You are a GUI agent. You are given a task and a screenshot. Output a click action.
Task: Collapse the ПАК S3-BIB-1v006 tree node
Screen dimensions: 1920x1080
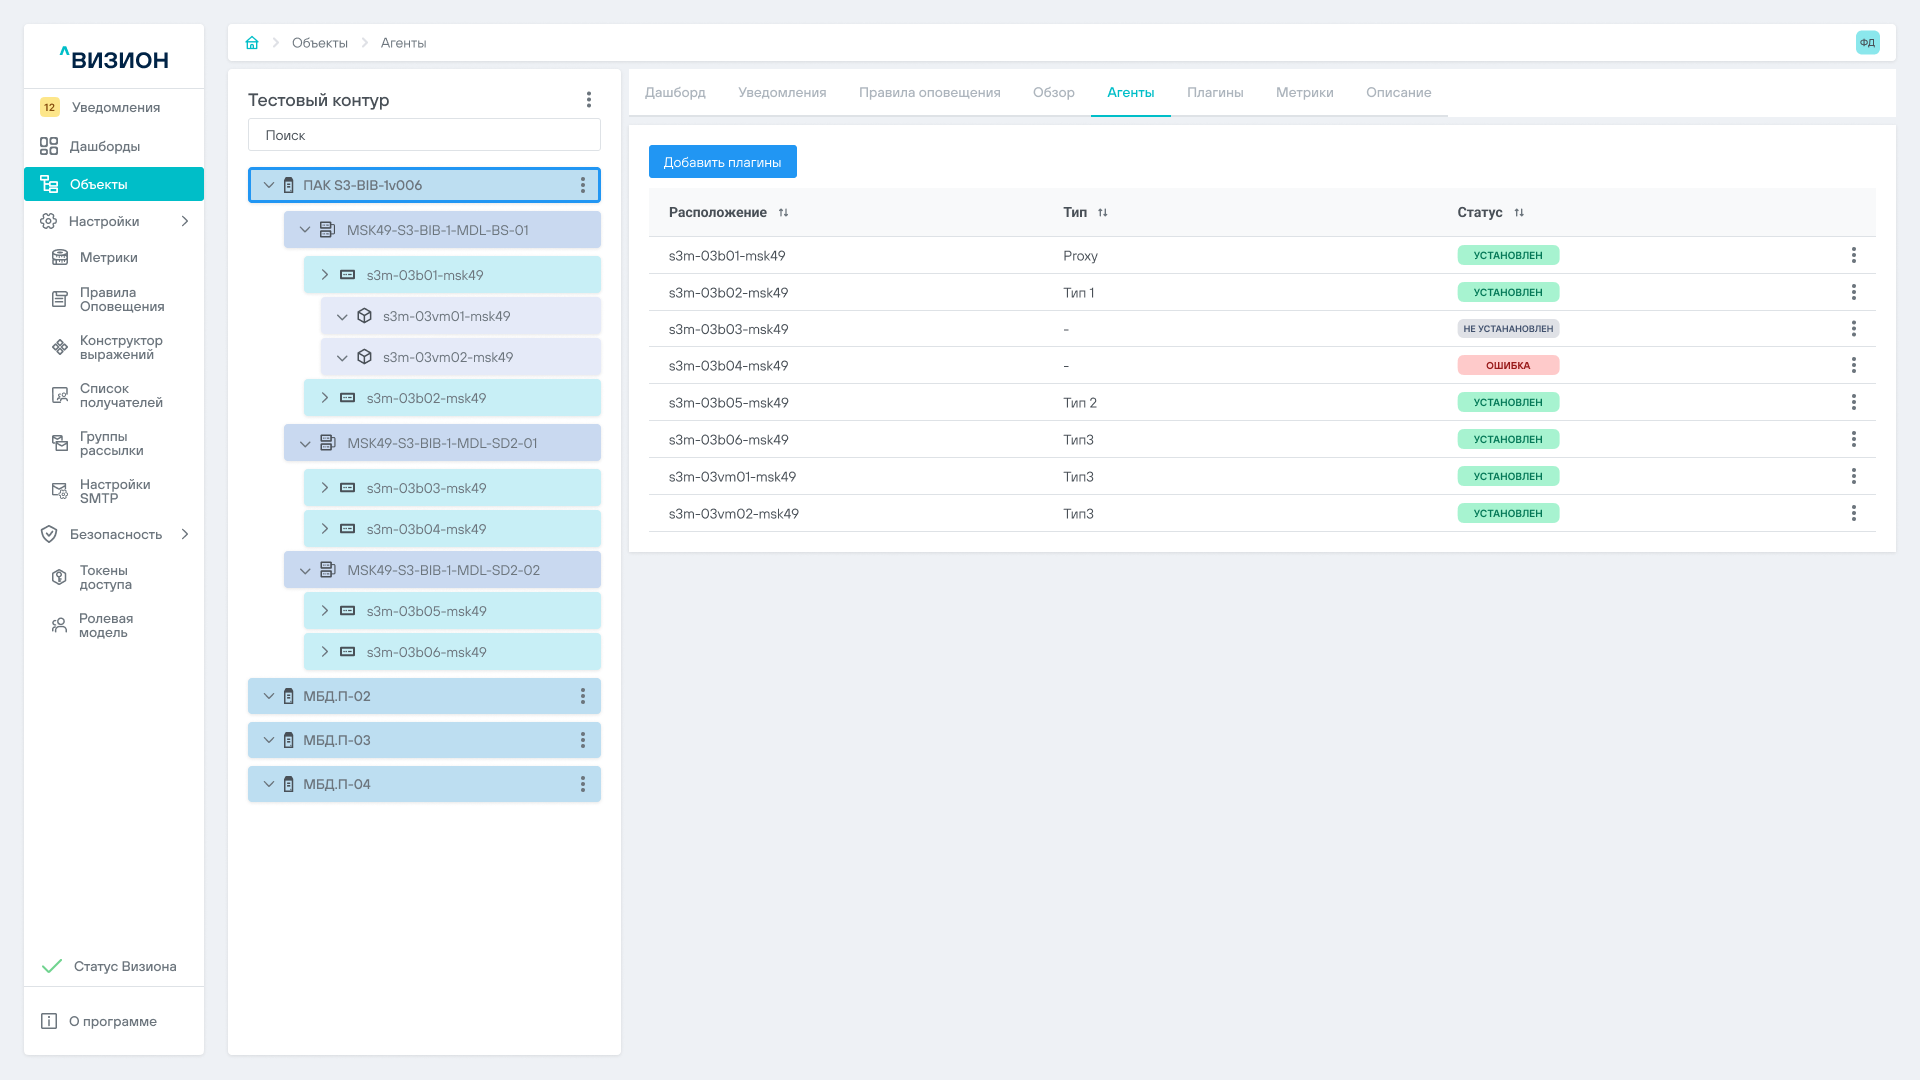tap(269, 185)
